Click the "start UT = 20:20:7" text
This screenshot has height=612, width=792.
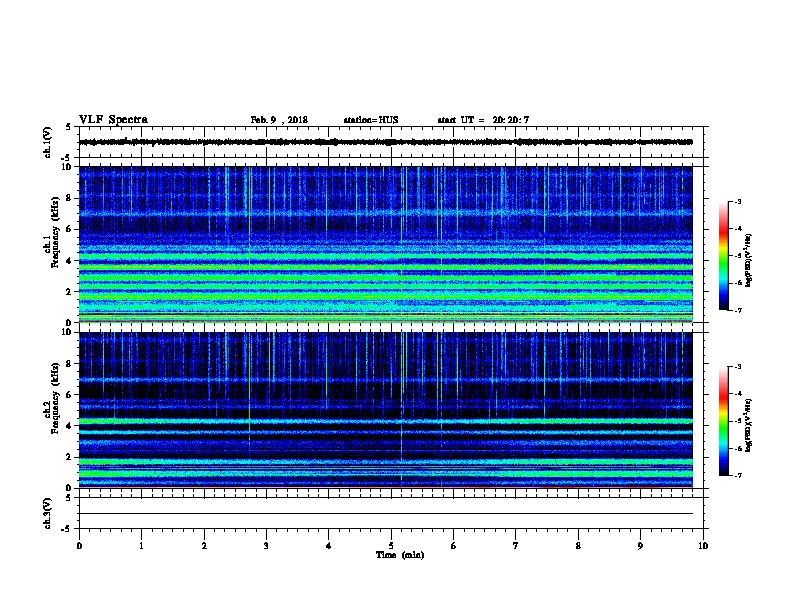click(x=483, y=120)
